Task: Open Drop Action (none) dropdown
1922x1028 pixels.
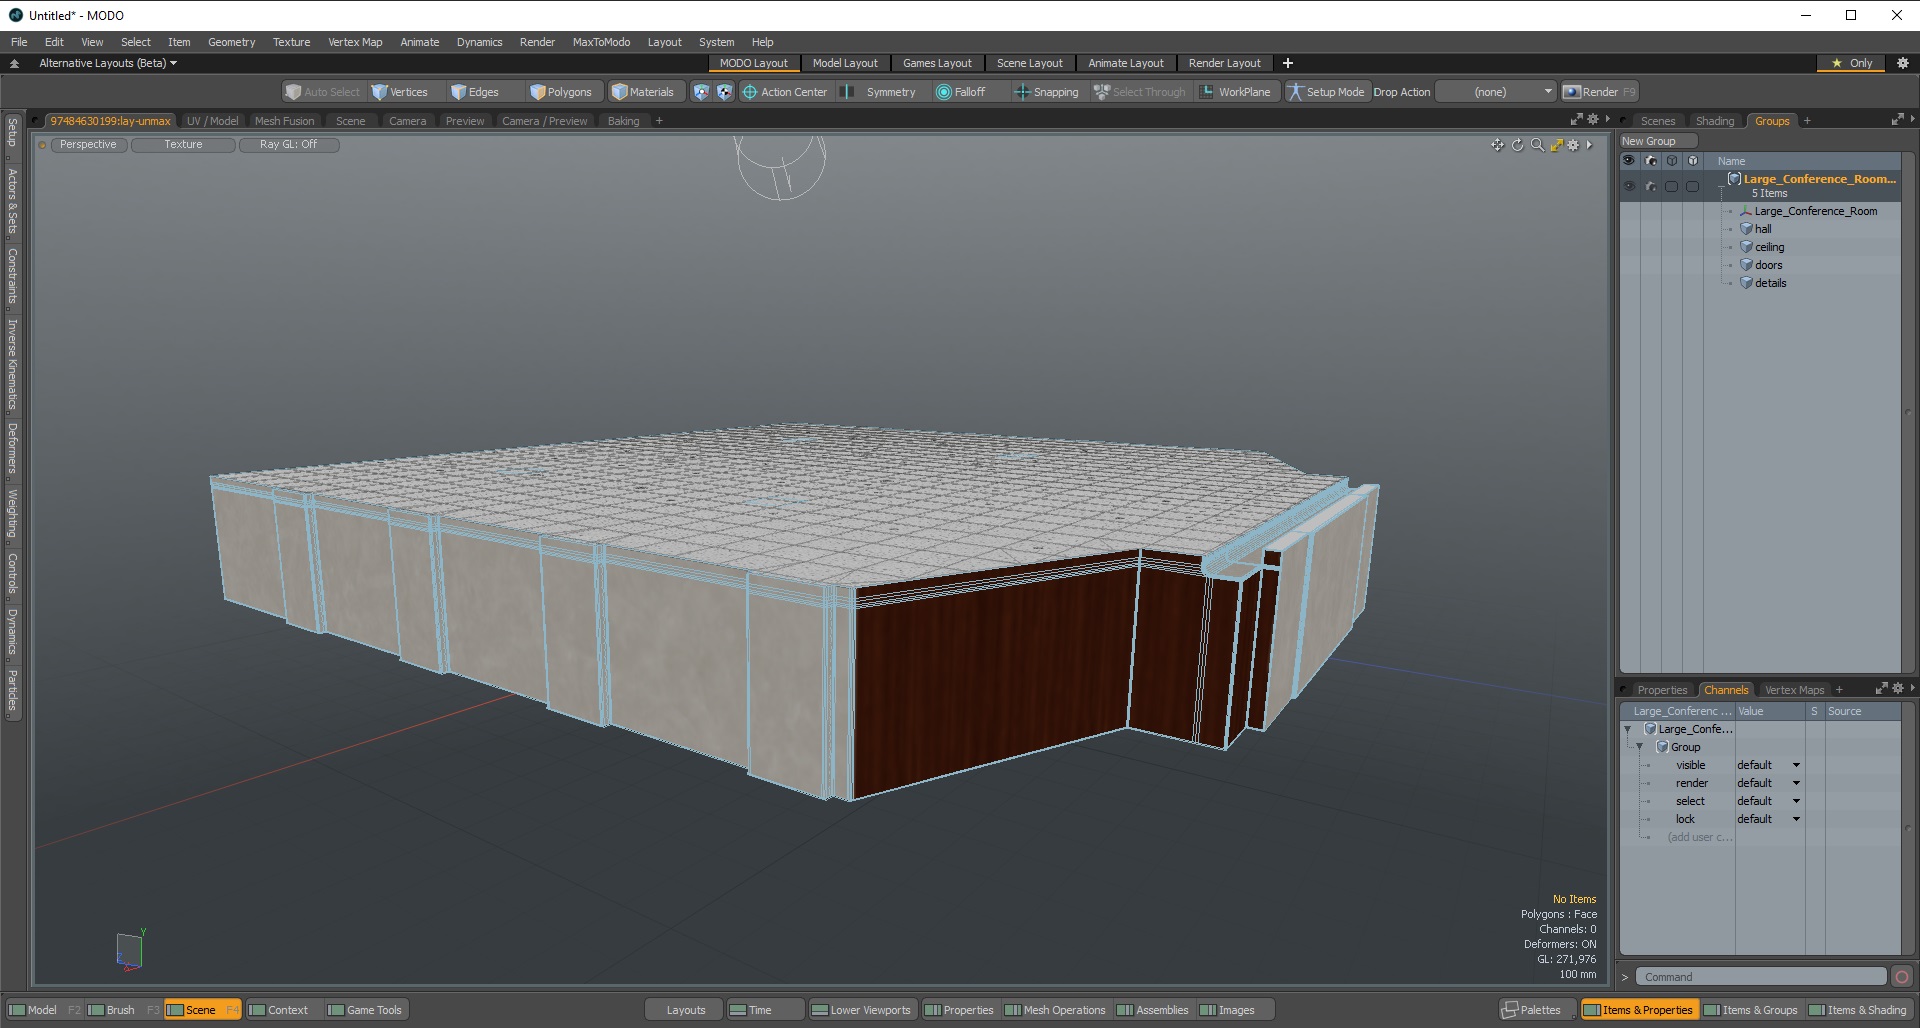Action: (1496, 92)
